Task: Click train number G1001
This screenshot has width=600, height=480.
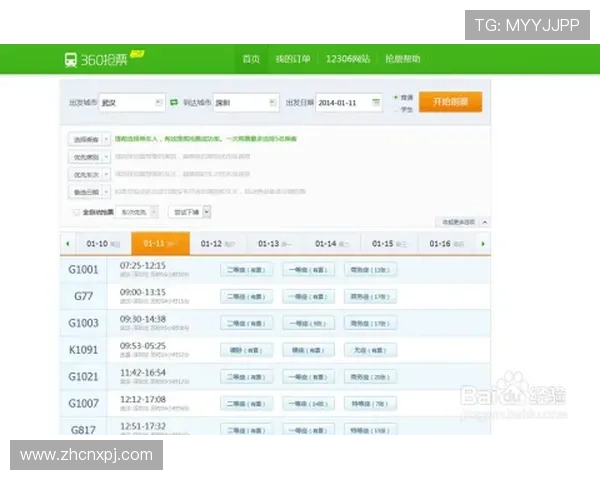Action: 83,269
